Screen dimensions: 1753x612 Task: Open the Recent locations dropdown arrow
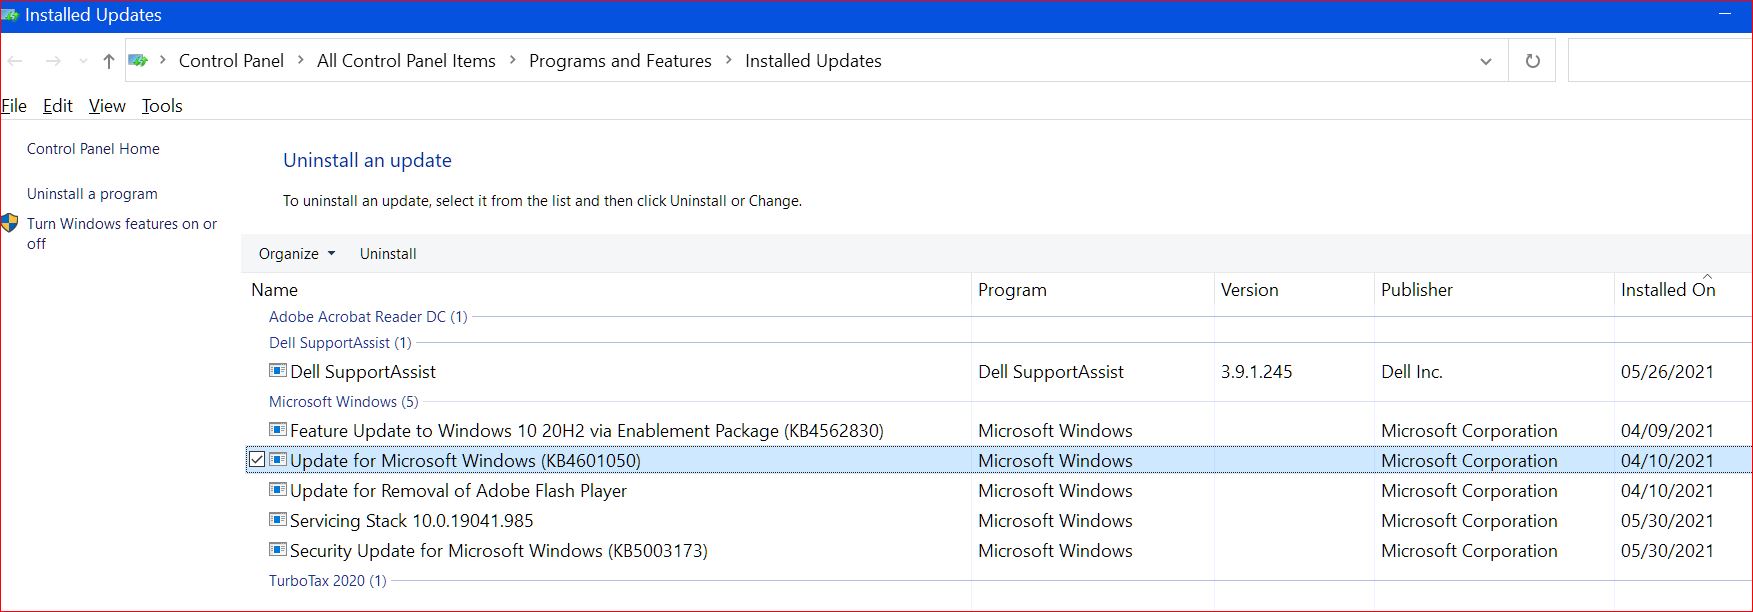tap(83, 61)
